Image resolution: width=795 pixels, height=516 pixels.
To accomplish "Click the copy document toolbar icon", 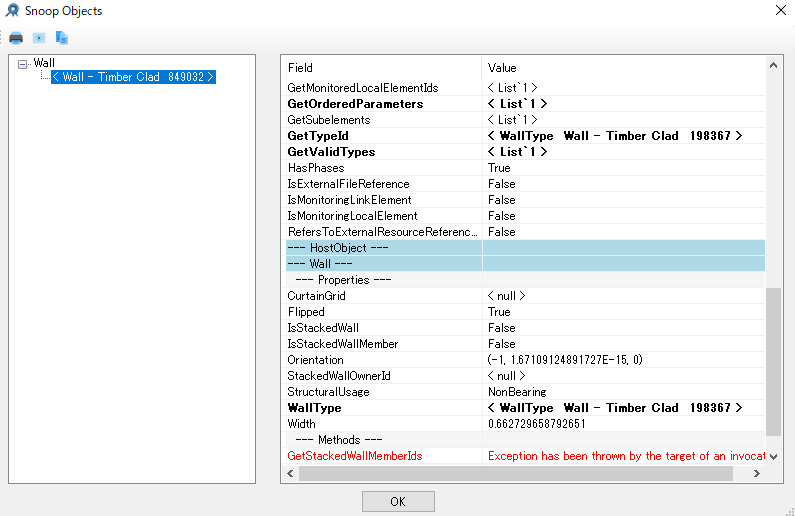I will (x=62, y=38).
